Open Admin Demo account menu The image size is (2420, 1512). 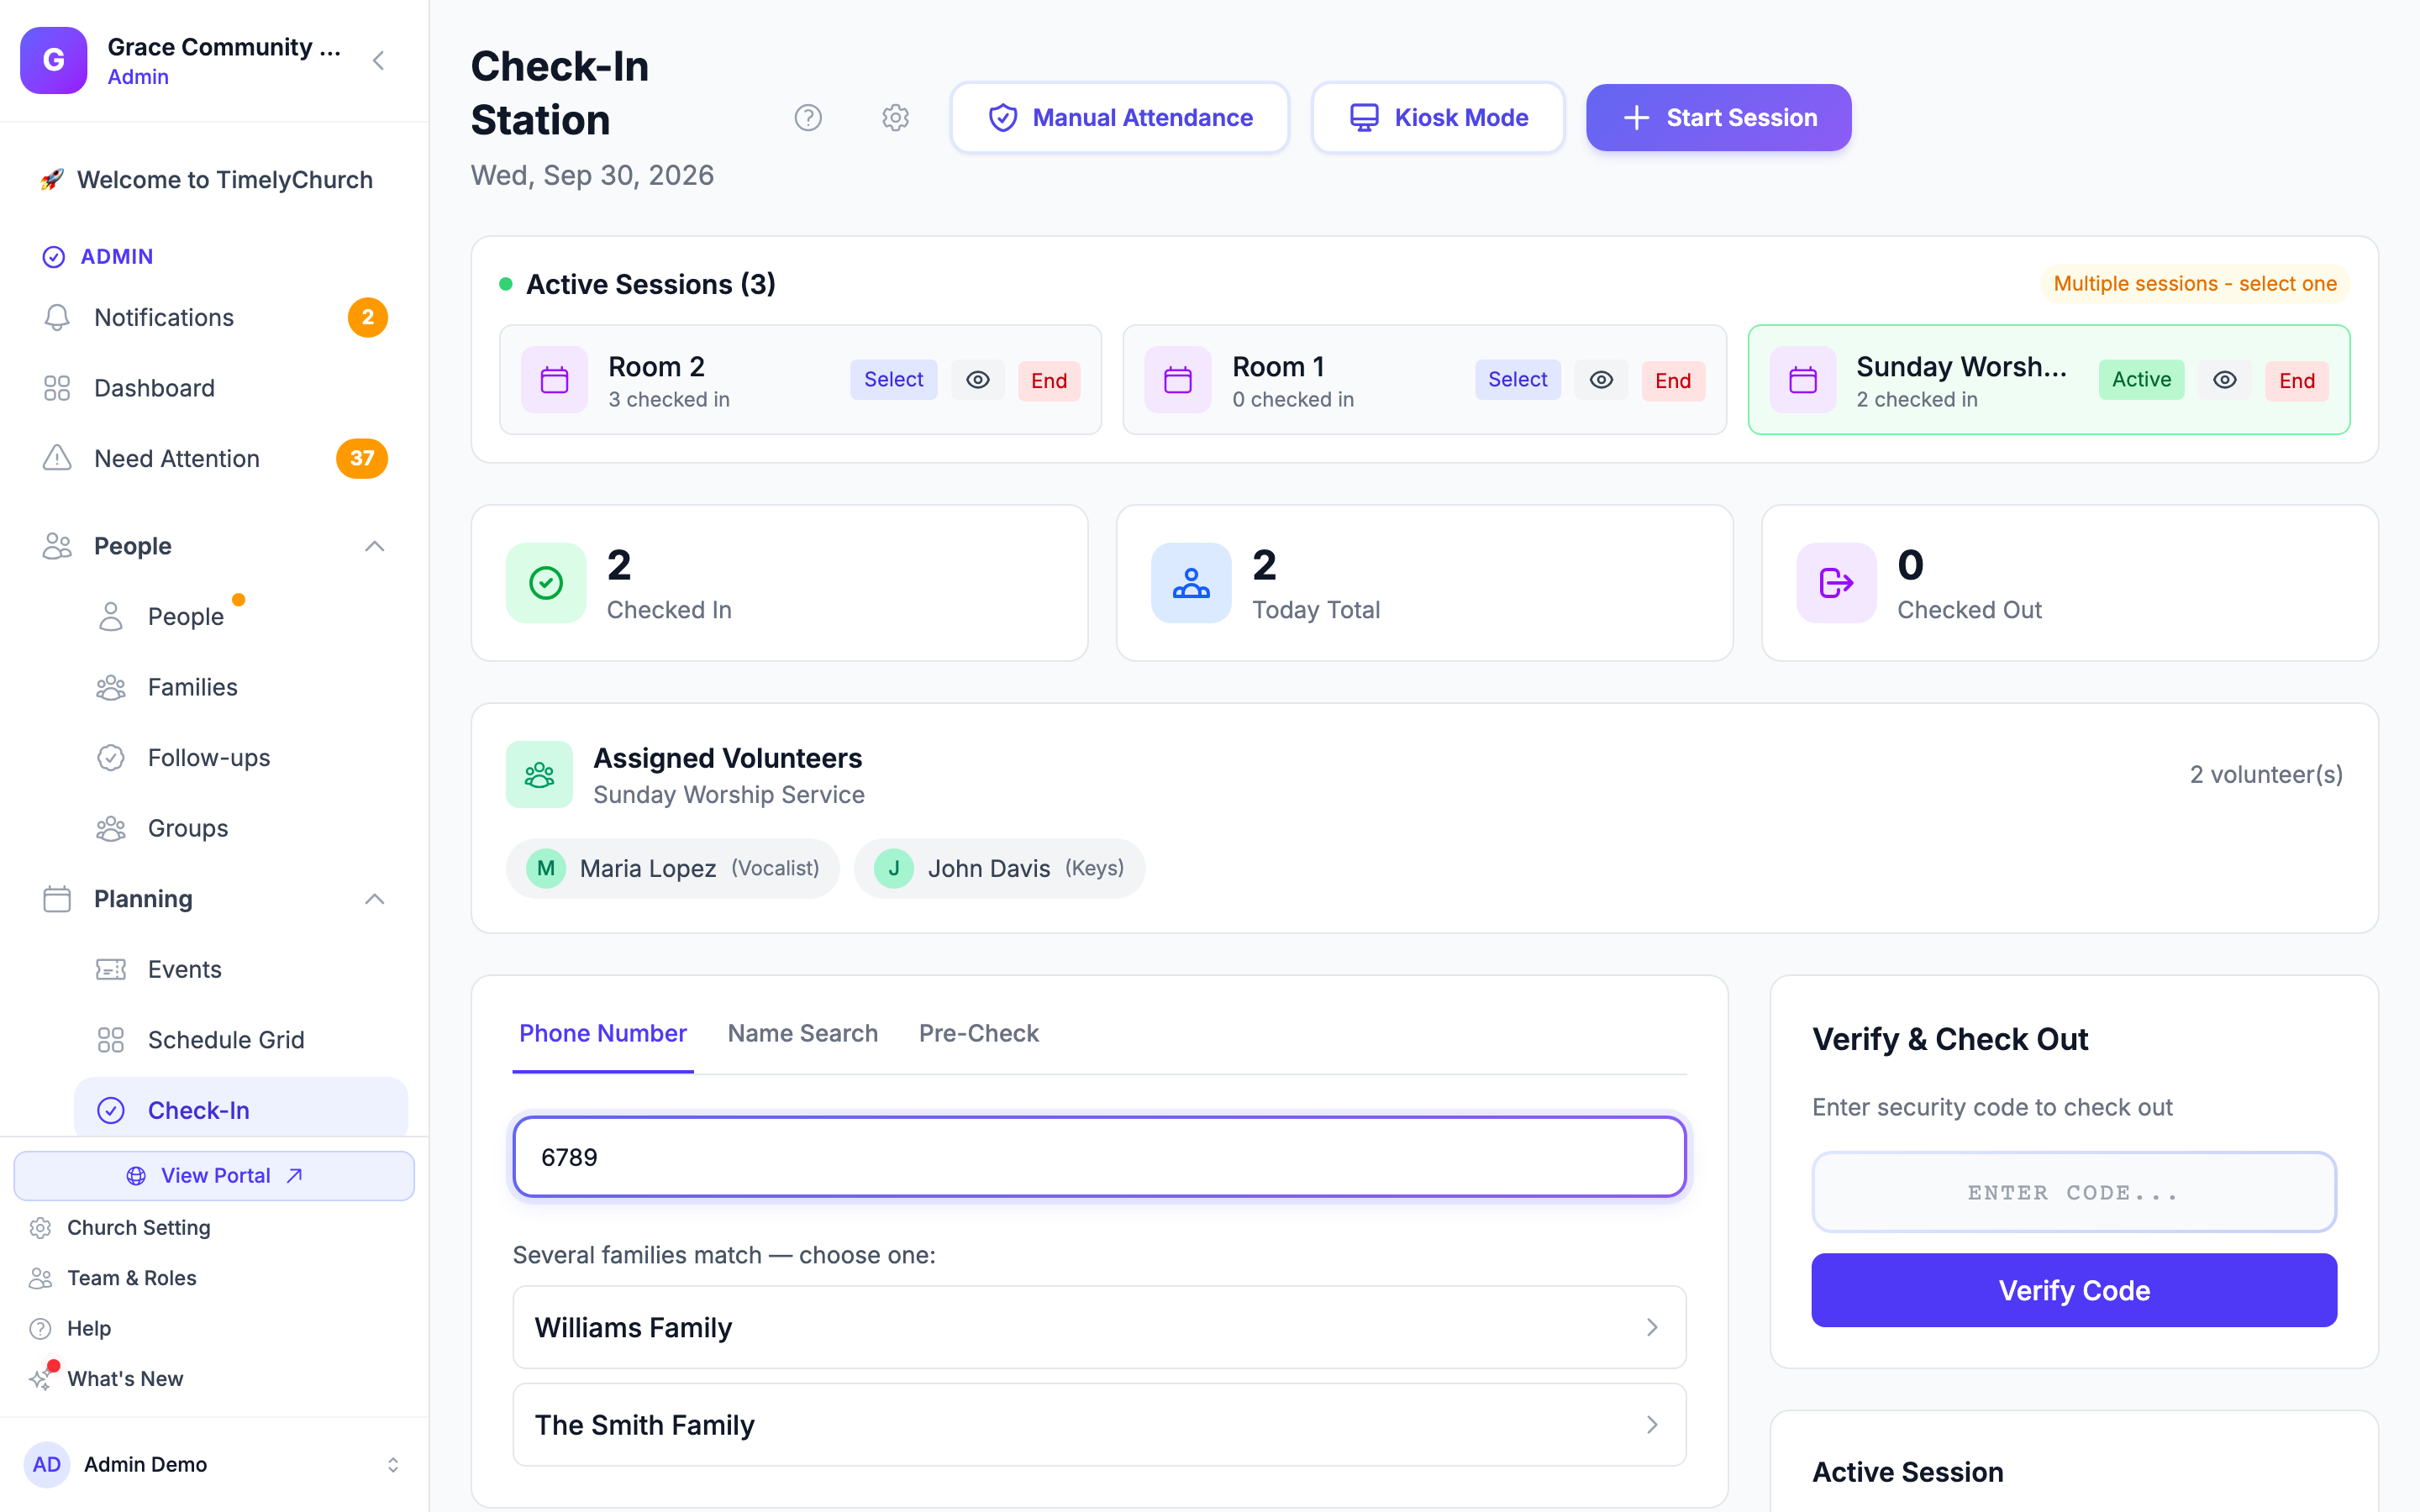[x=214, y=1464]
